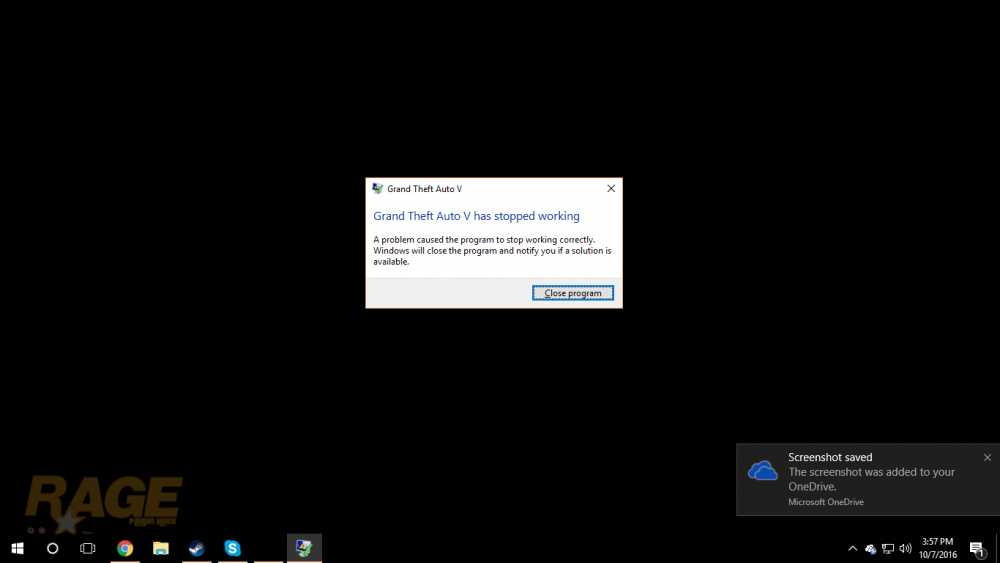Click the GTA V icon in dialog title bar
The image size is (1000, 563).
coord(378,189)
